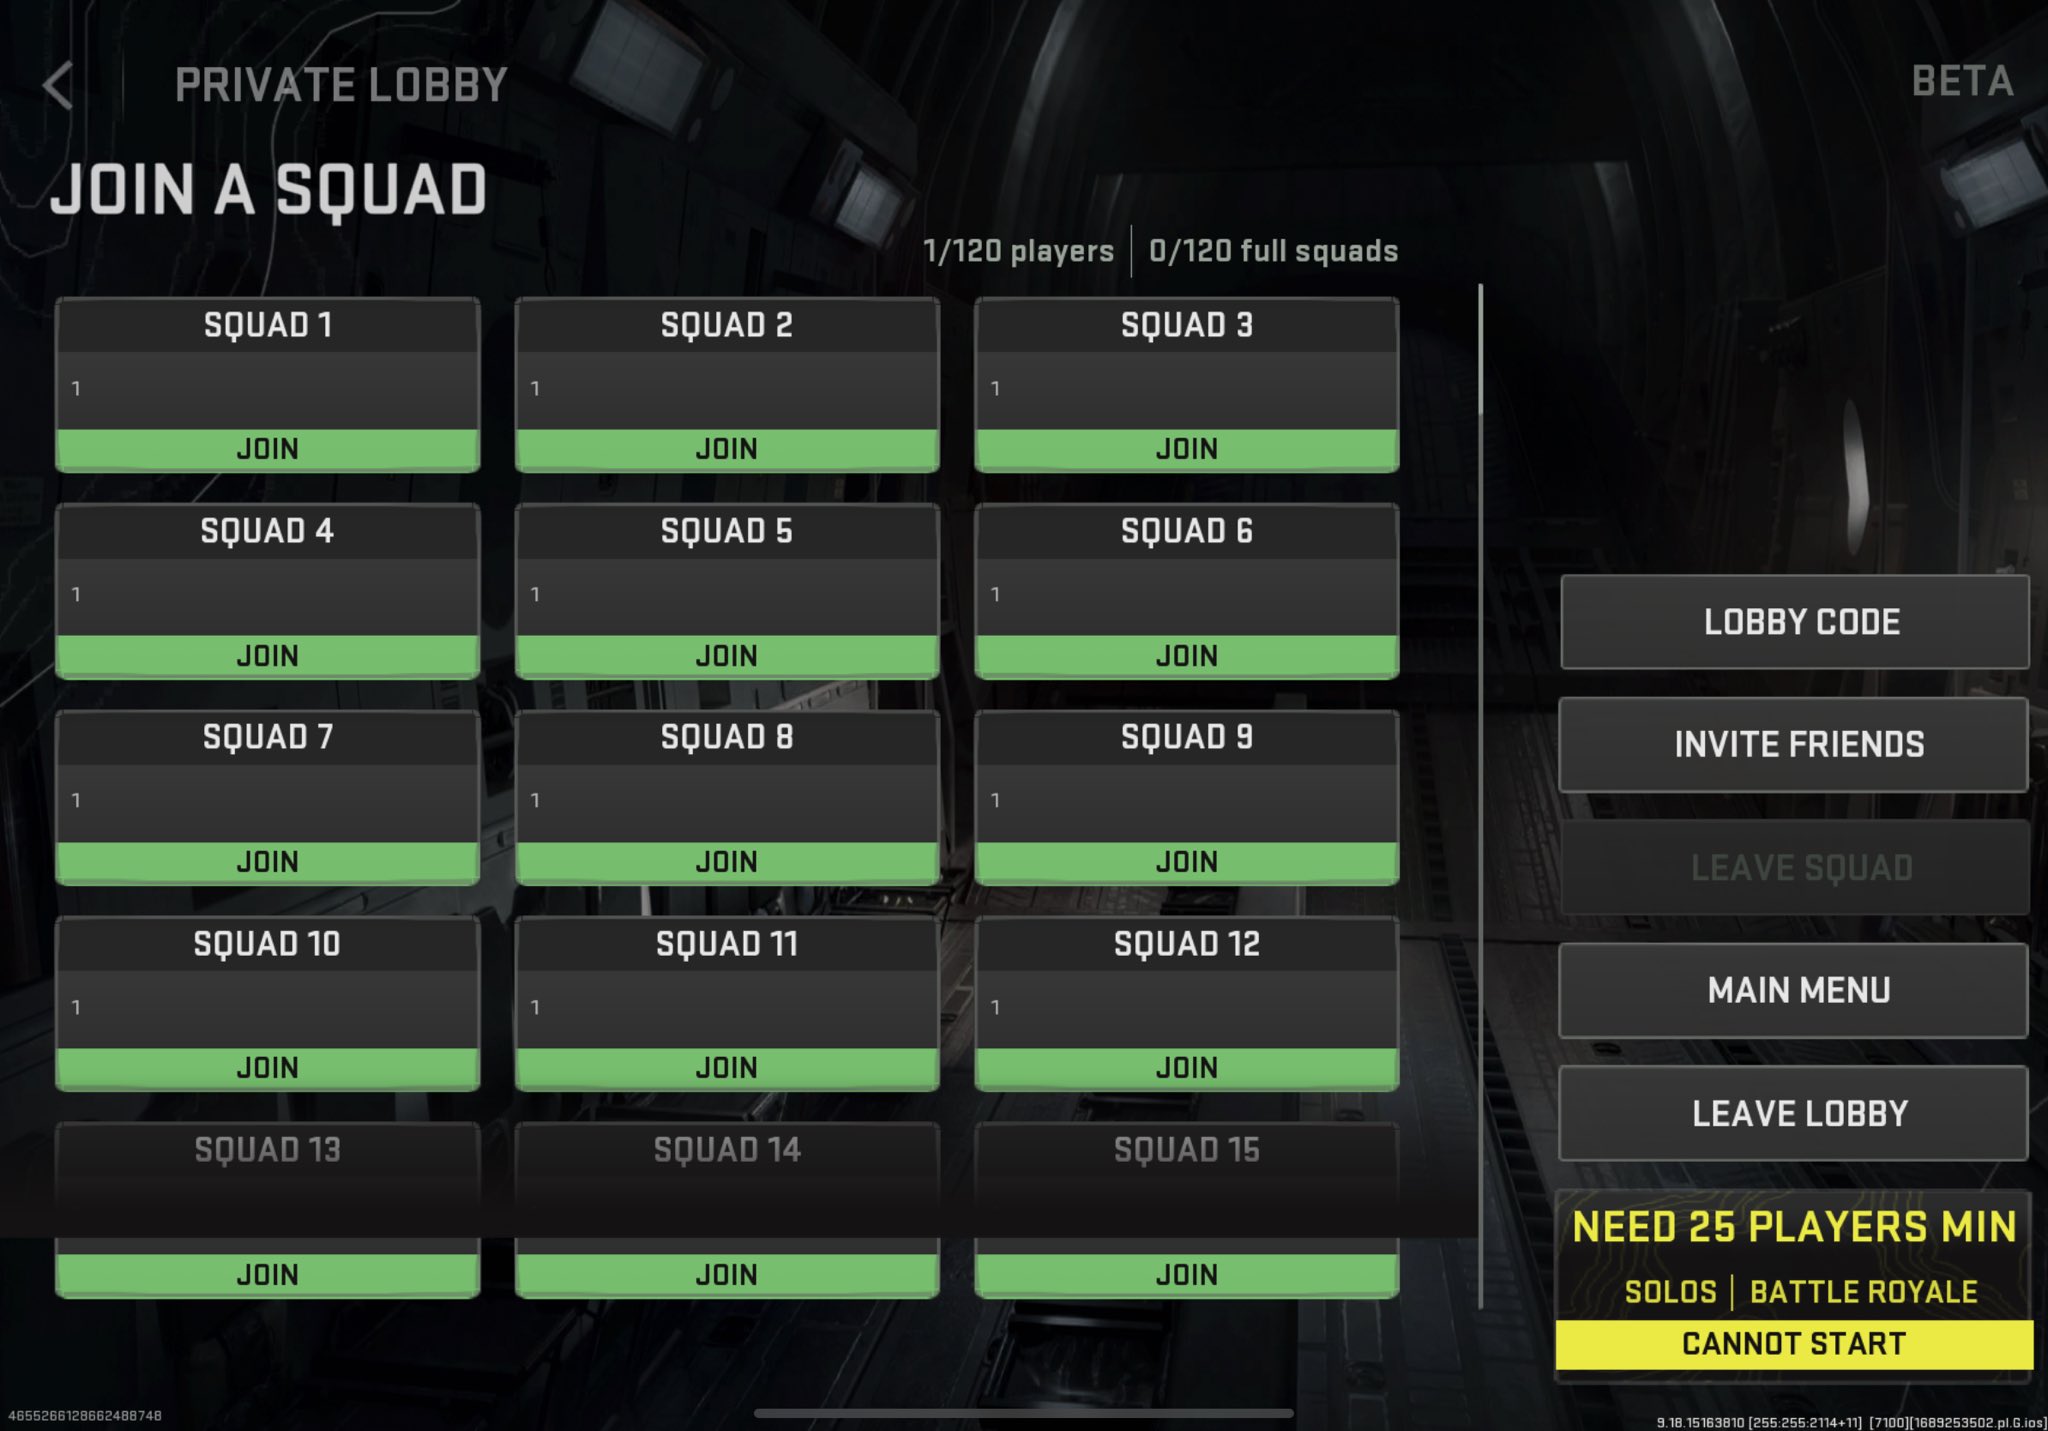Click the Join button for Squad 7

268,862
